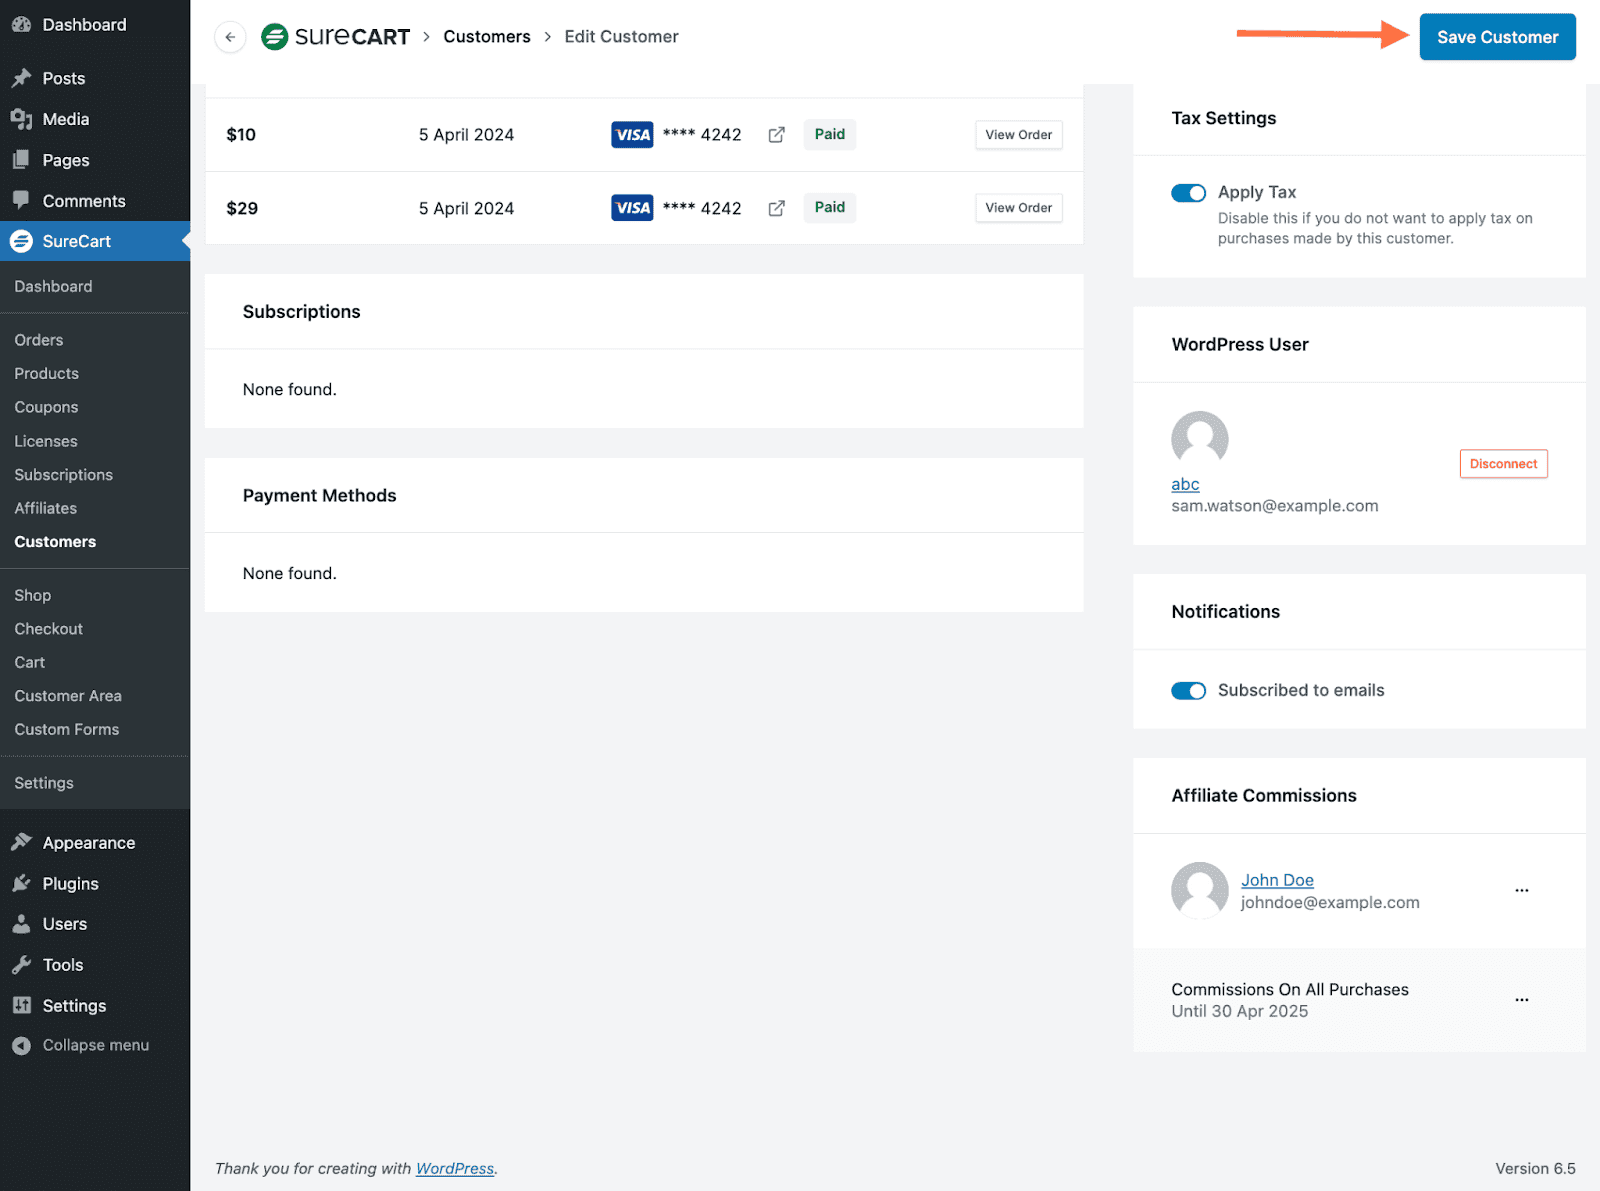Disconnect the WordPress user
The image size is (1600, 1191).
pos(1503,464)
